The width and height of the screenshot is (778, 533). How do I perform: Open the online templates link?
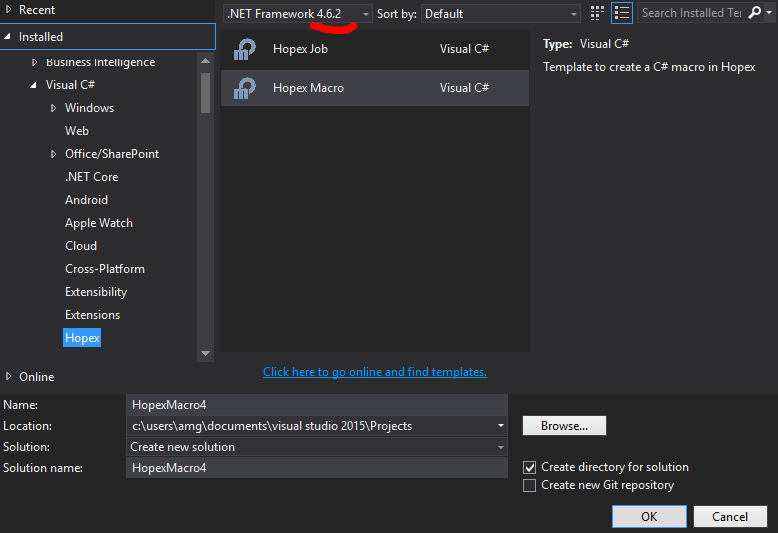coord(374,372)
